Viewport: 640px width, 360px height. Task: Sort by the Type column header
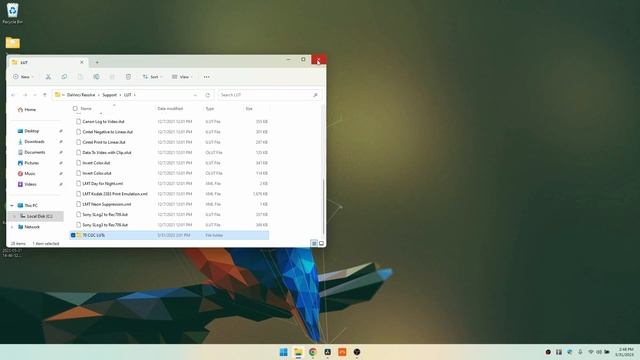(210, 109)
